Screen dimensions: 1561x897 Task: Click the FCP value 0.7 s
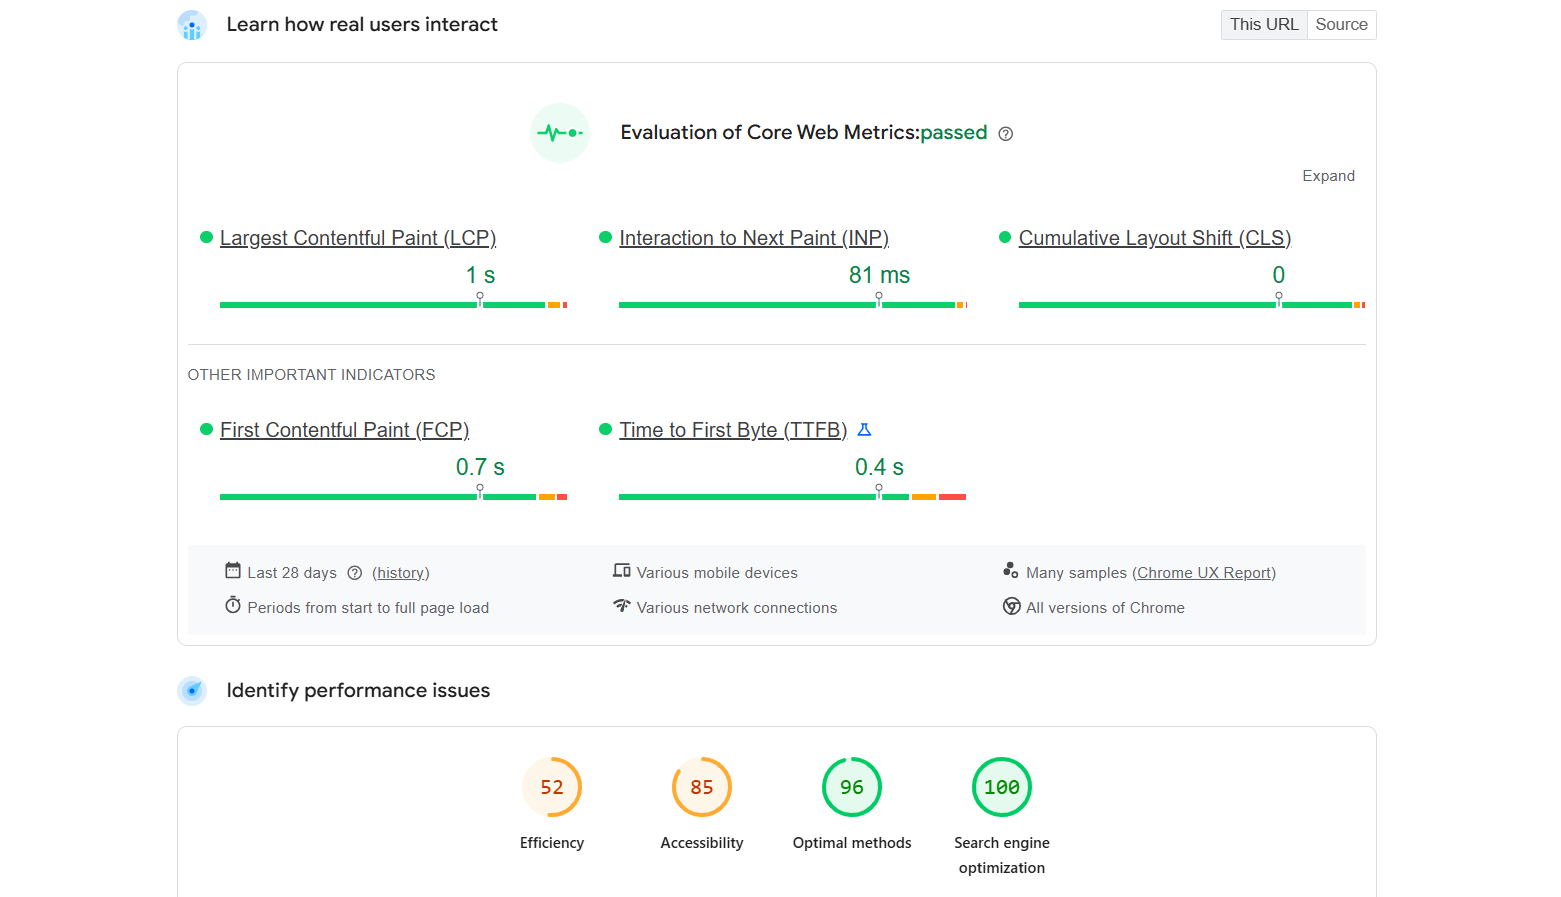[x=480, y=467]
